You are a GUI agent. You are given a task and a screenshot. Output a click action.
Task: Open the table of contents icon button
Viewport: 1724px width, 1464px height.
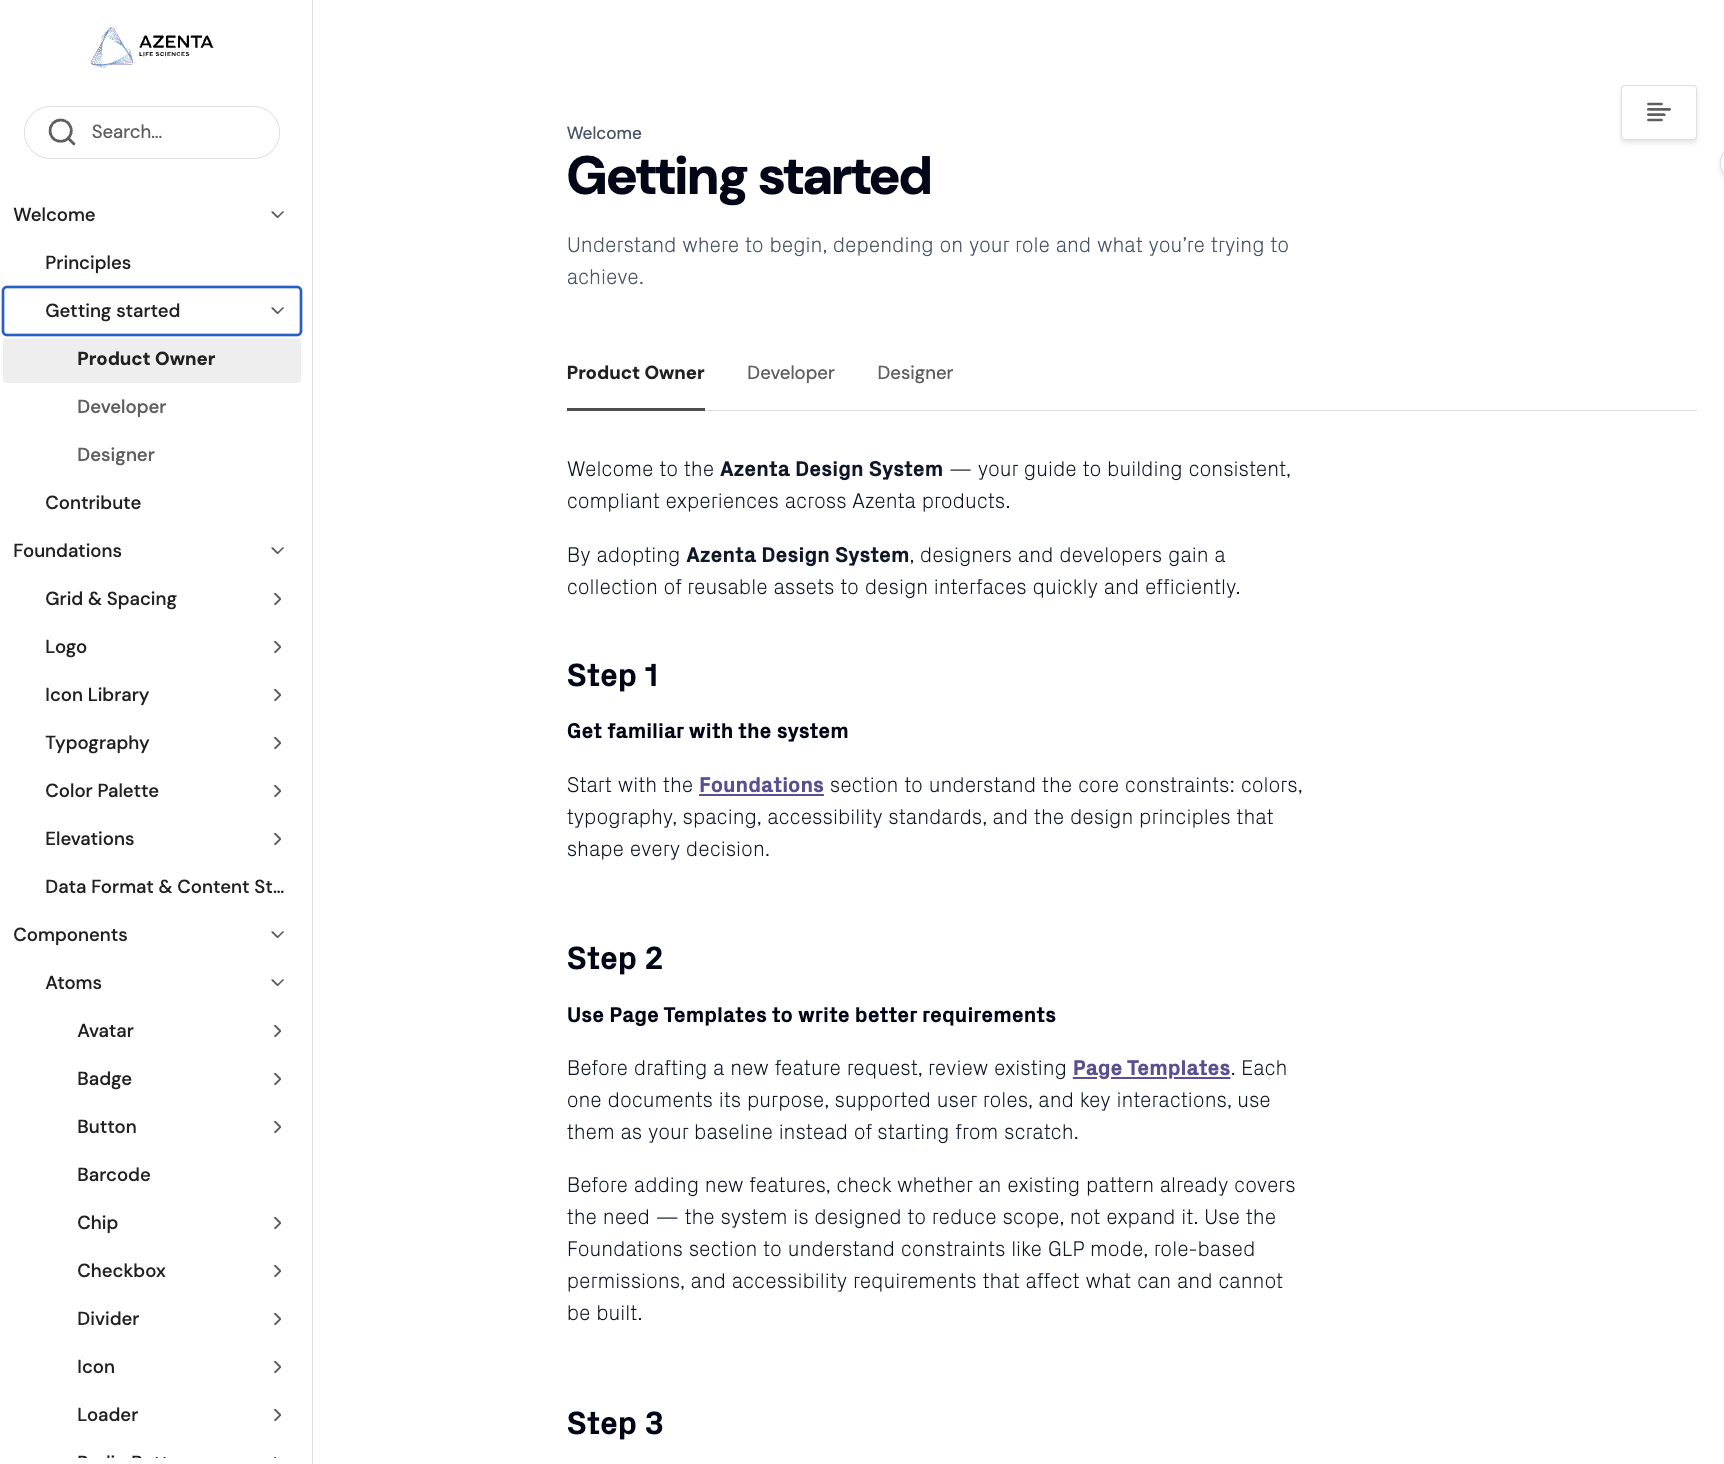[1658, 112]
